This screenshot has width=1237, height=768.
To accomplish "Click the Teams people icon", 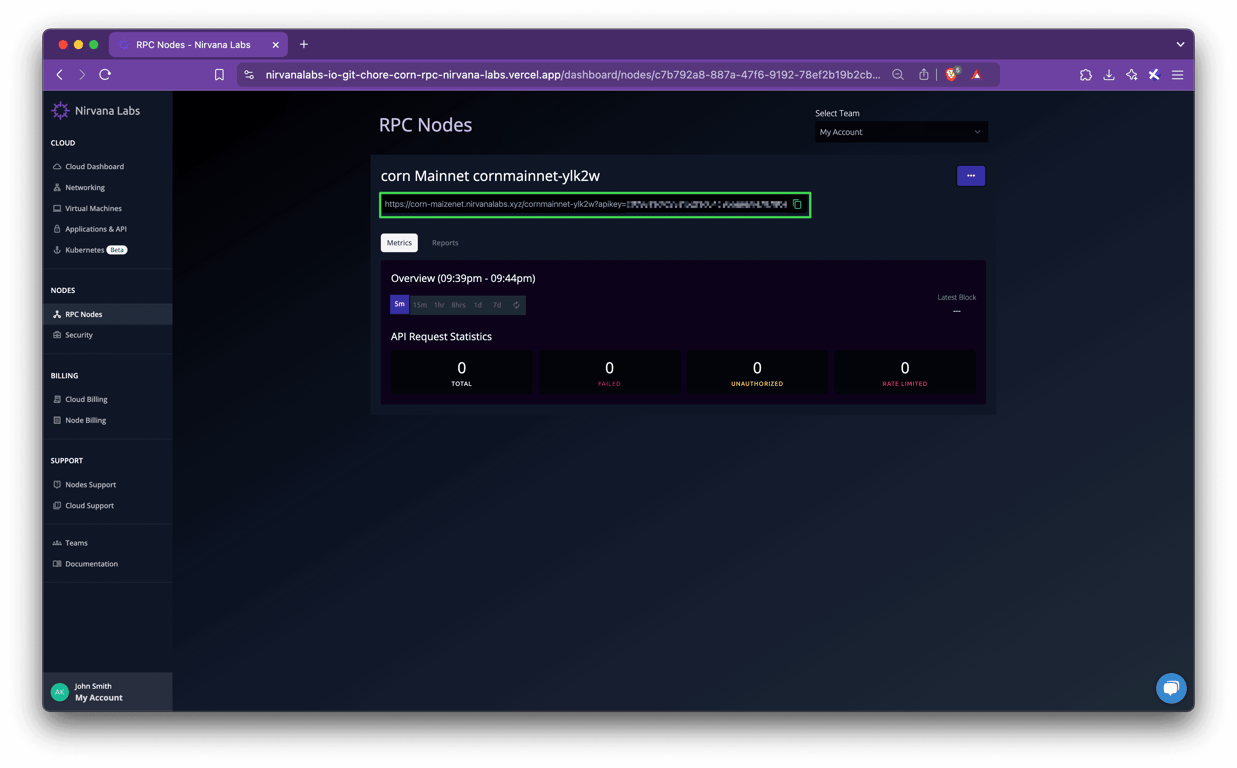I will pos(57,543).
